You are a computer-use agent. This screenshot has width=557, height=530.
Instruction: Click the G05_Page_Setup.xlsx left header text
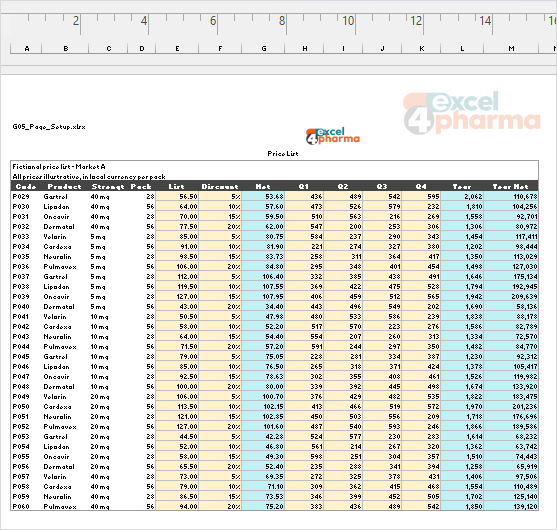tap(49, 127)
